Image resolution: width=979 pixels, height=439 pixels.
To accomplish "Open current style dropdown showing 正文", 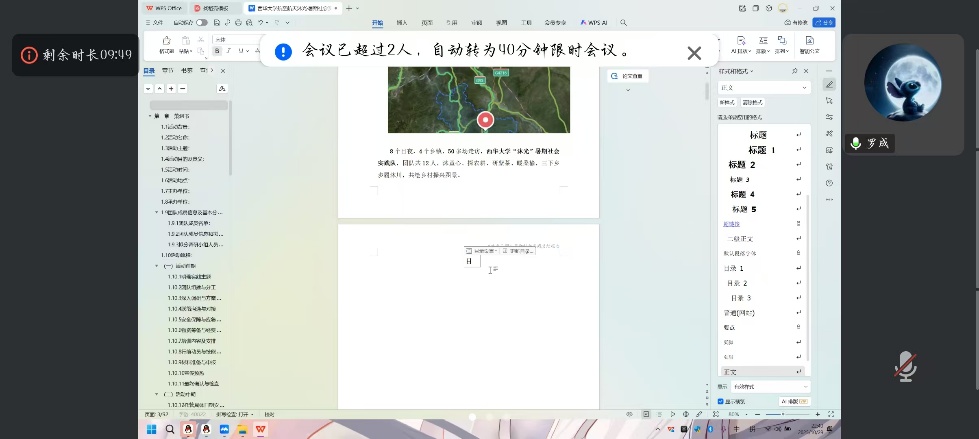I will point(763,88).
